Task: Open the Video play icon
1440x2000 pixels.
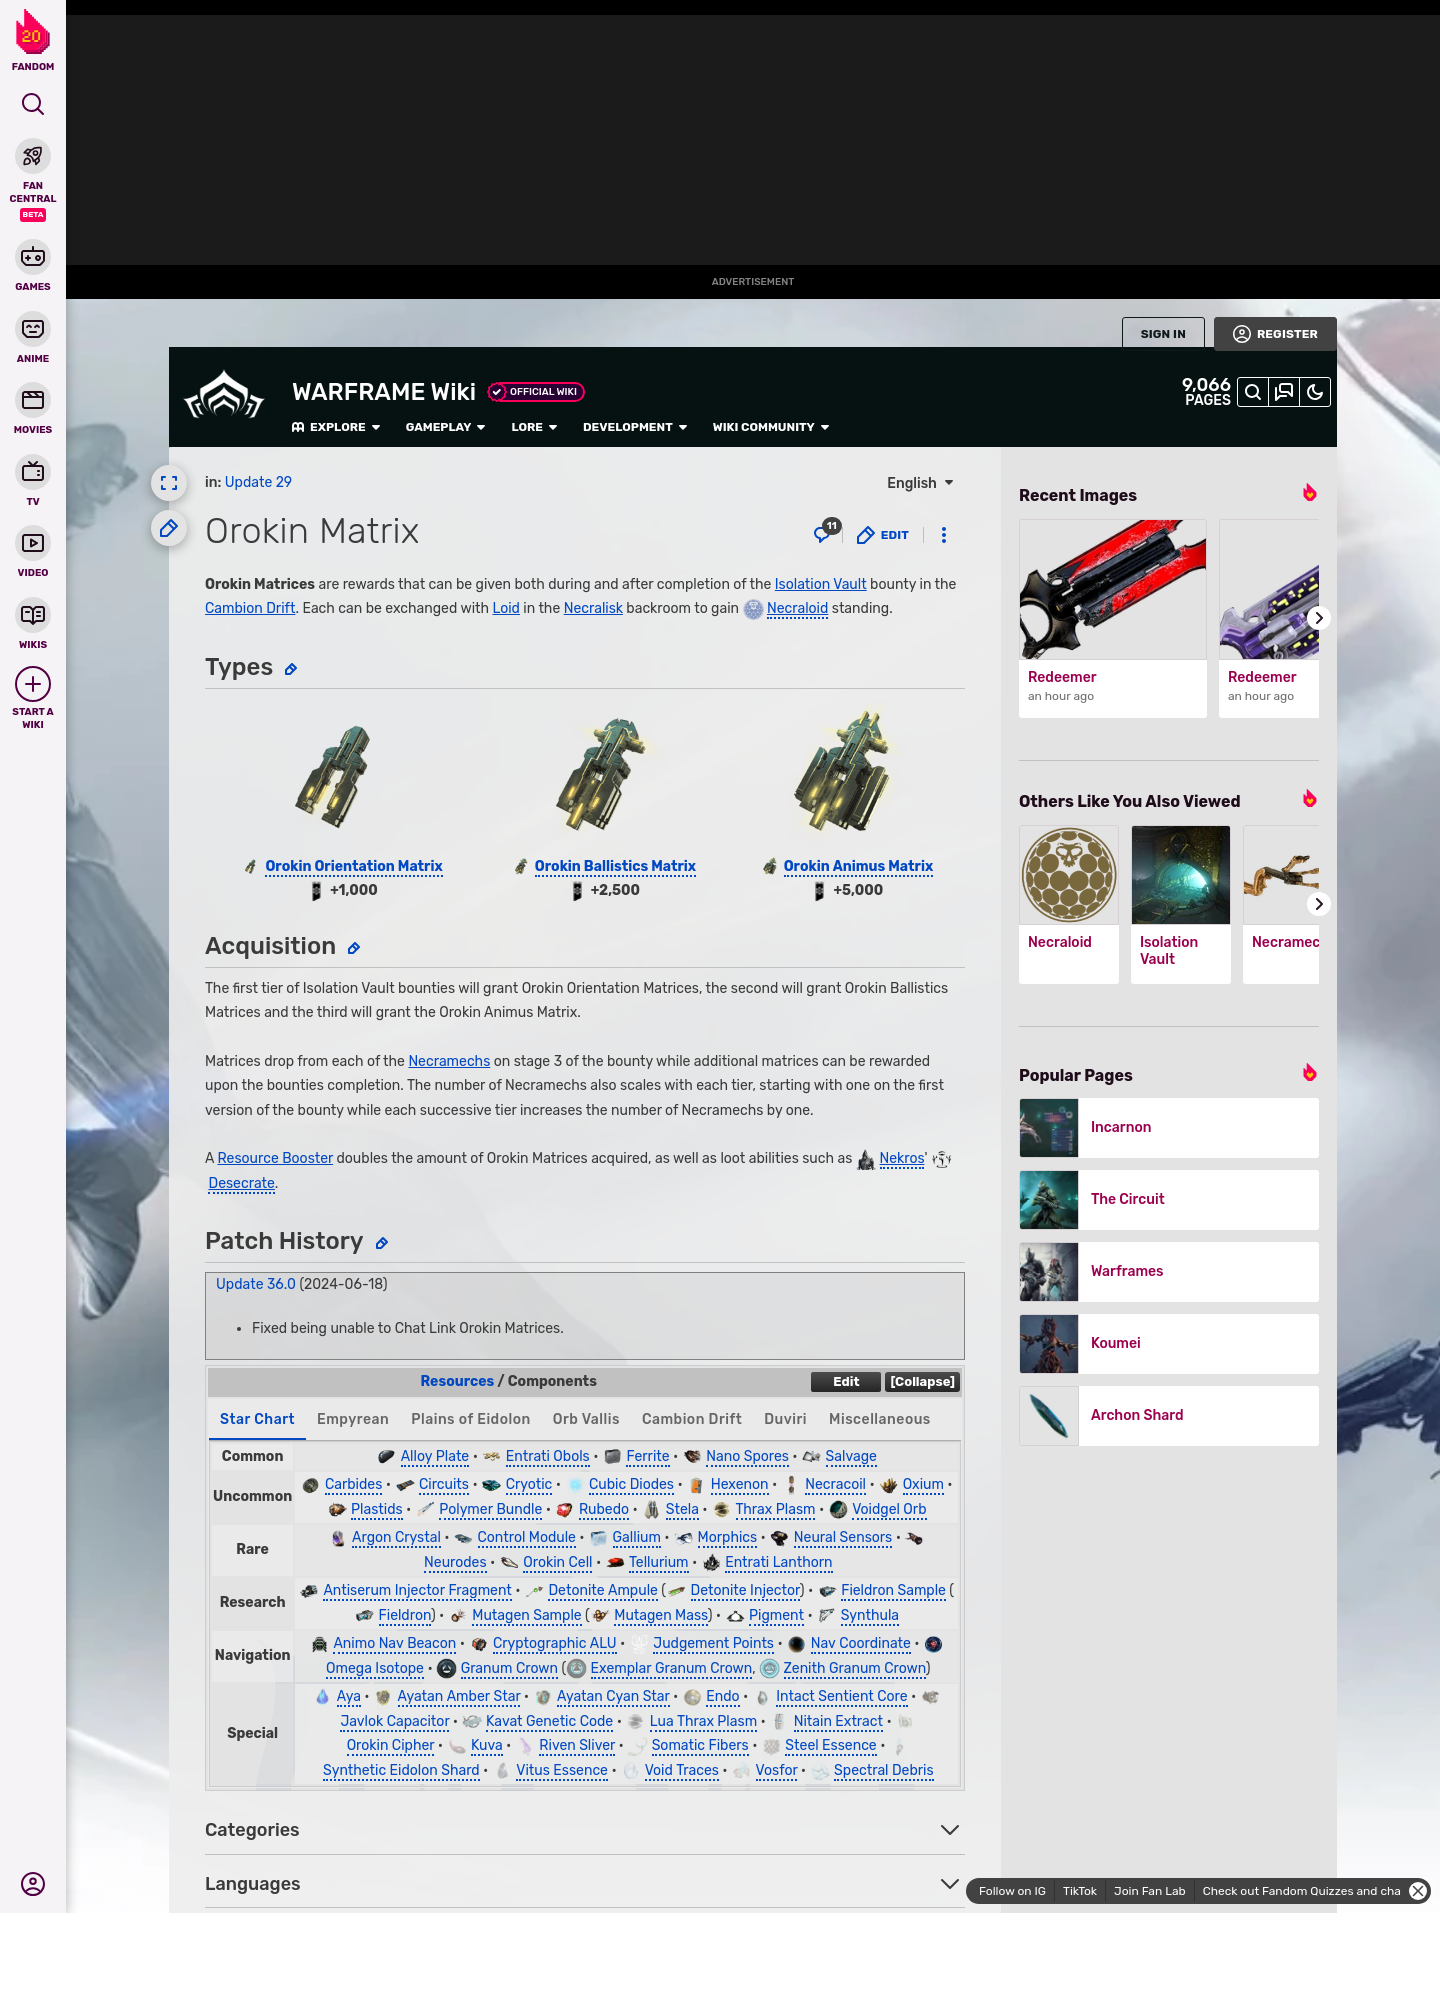Action: click(33, 543)
